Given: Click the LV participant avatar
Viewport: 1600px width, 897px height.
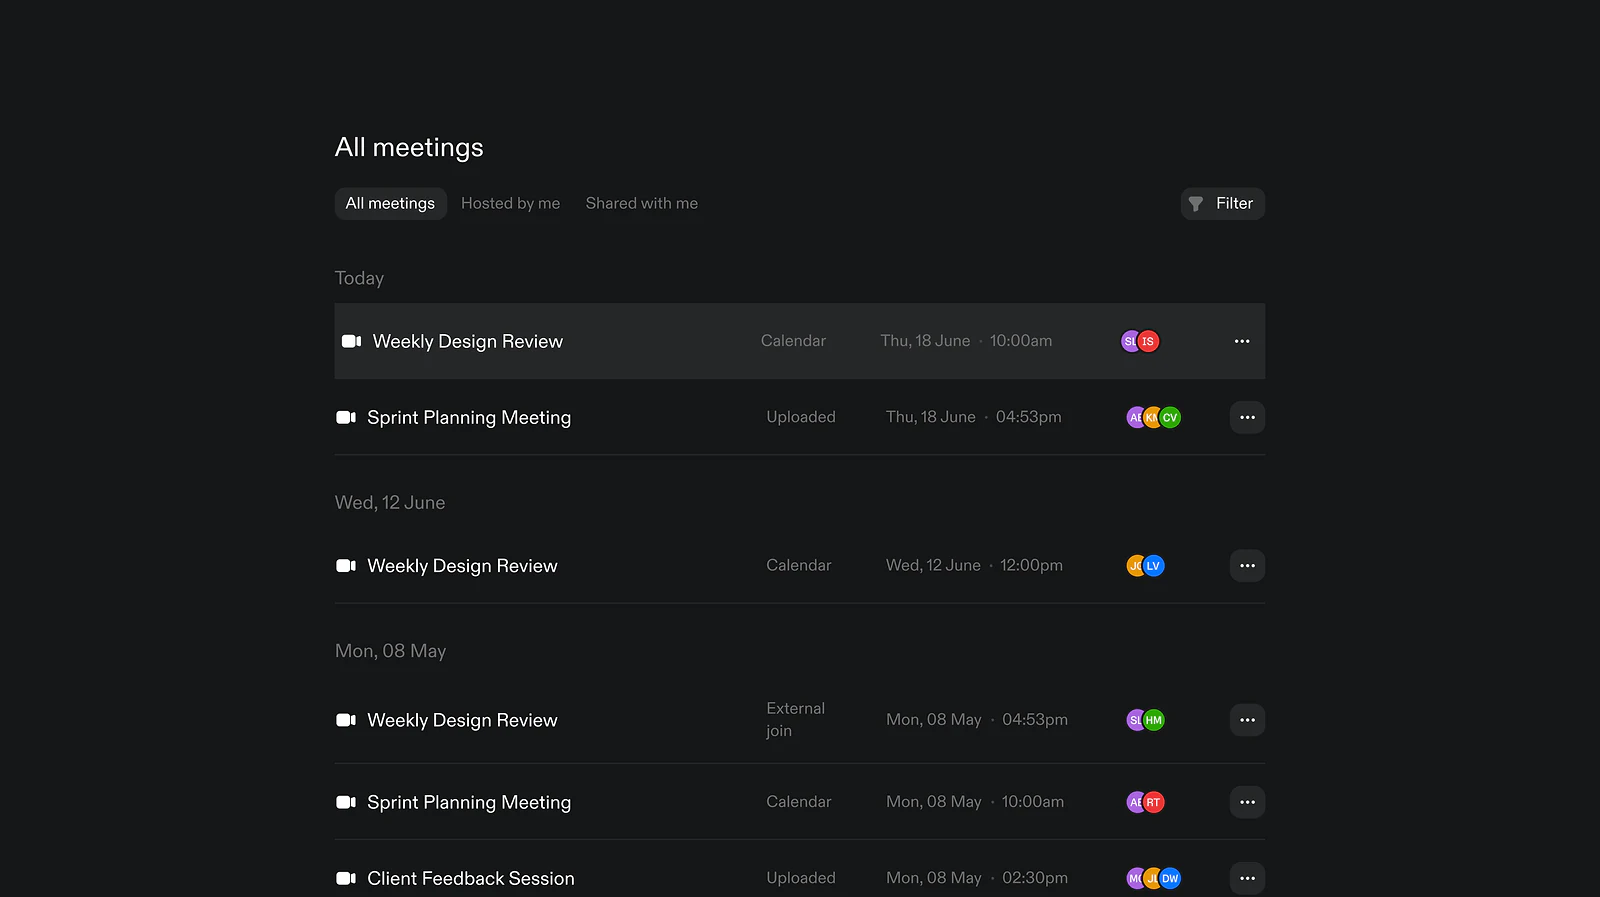Looking at the screenshot, I should coord(1154,566).
